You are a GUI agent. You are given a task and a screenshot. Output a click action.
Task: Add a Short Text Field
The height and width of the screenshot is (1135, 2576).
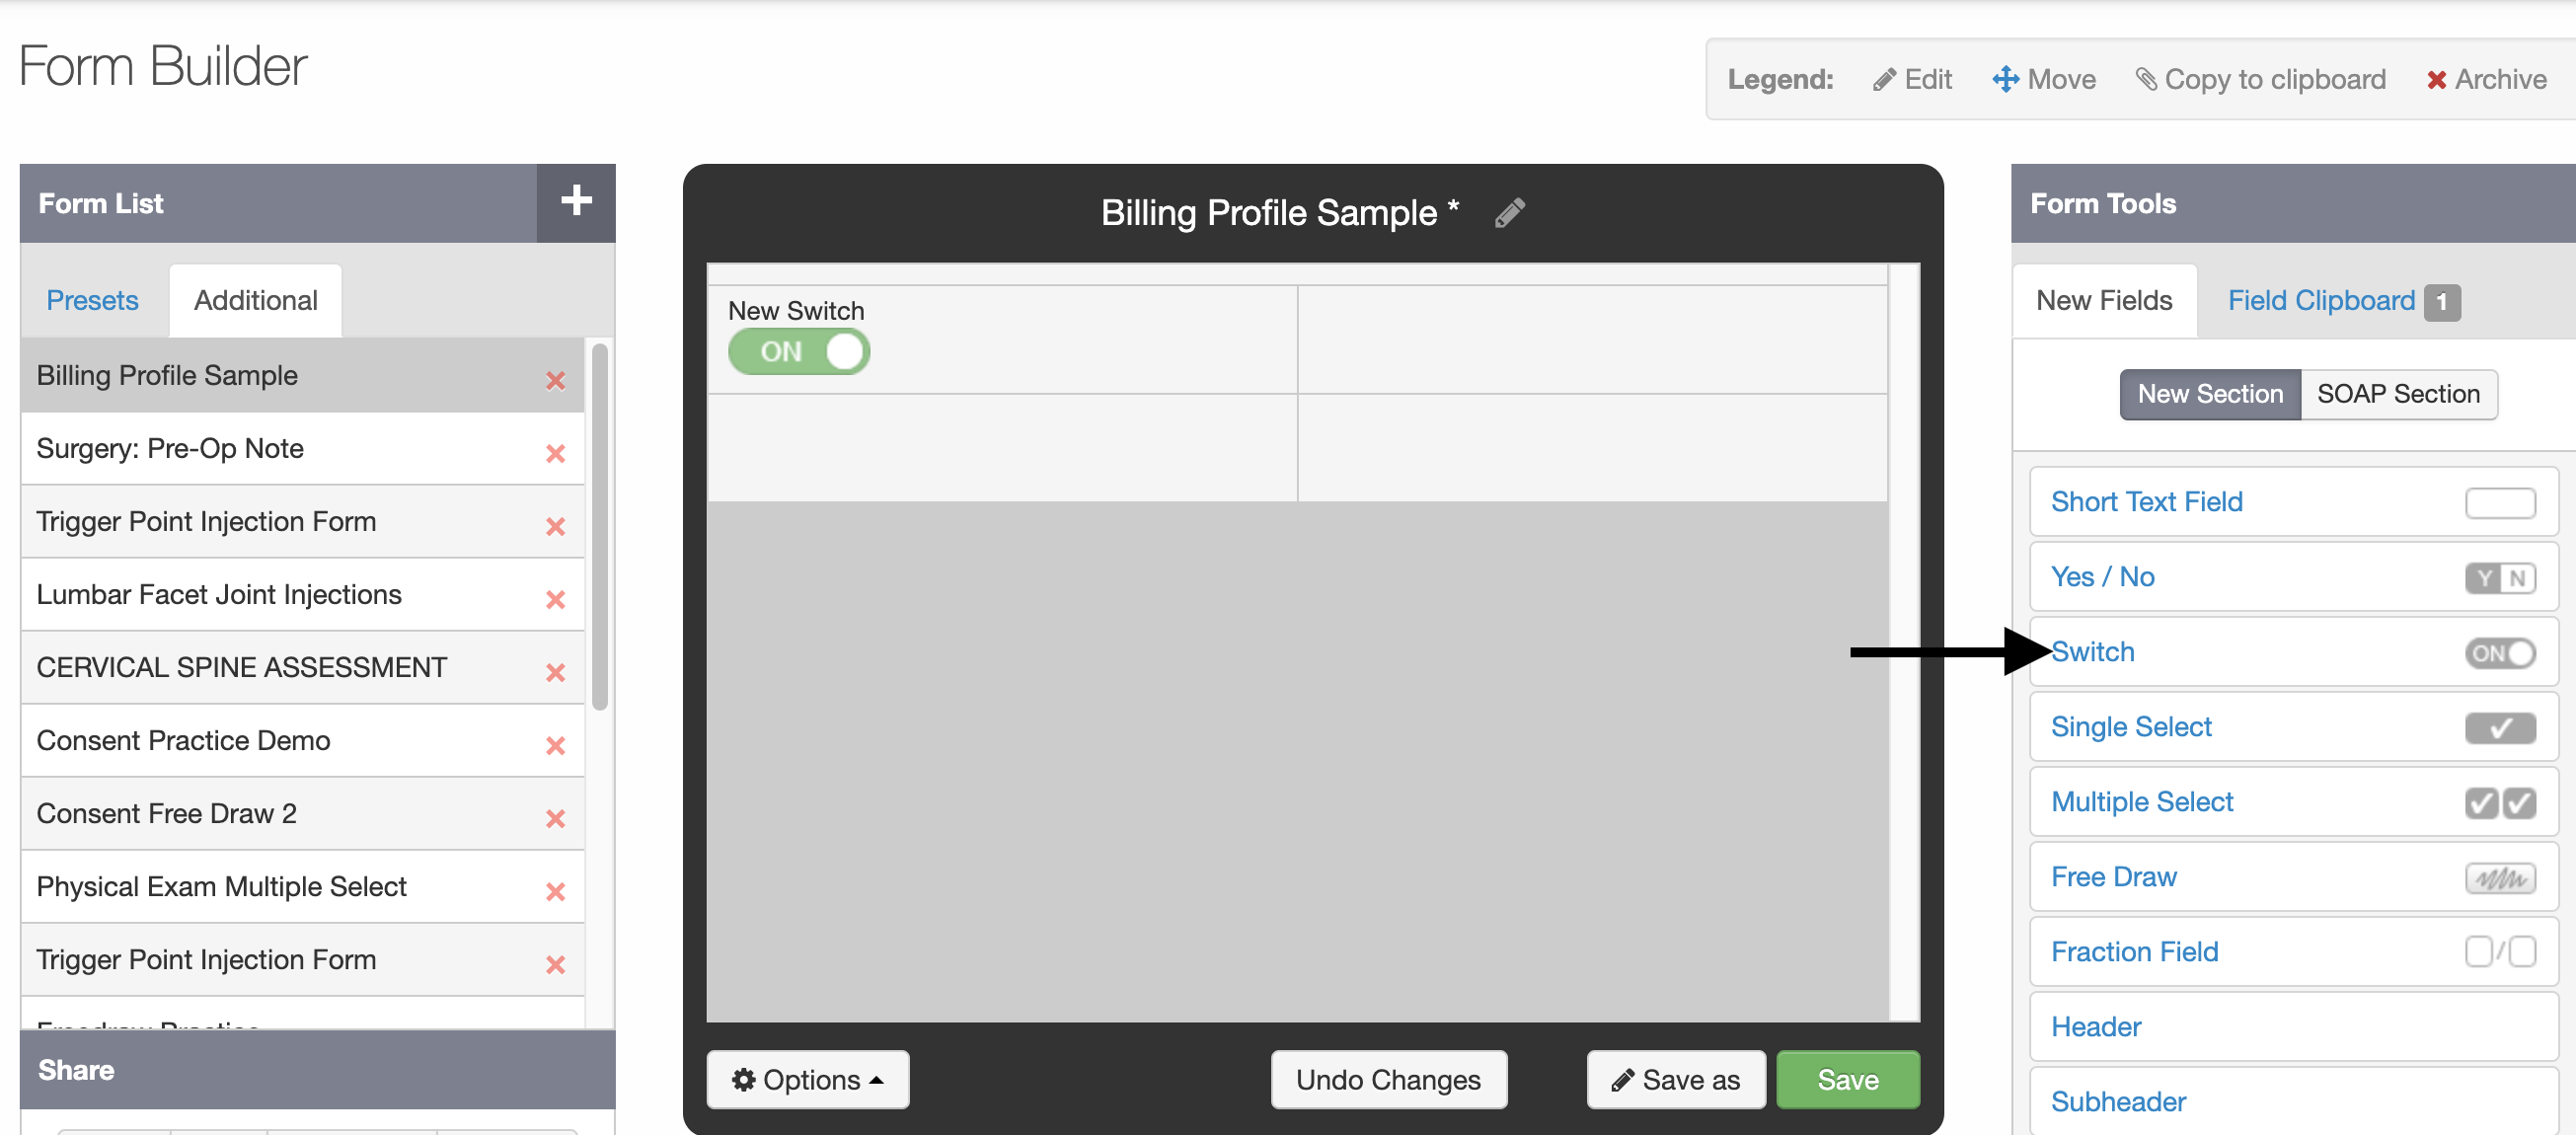2293,502
